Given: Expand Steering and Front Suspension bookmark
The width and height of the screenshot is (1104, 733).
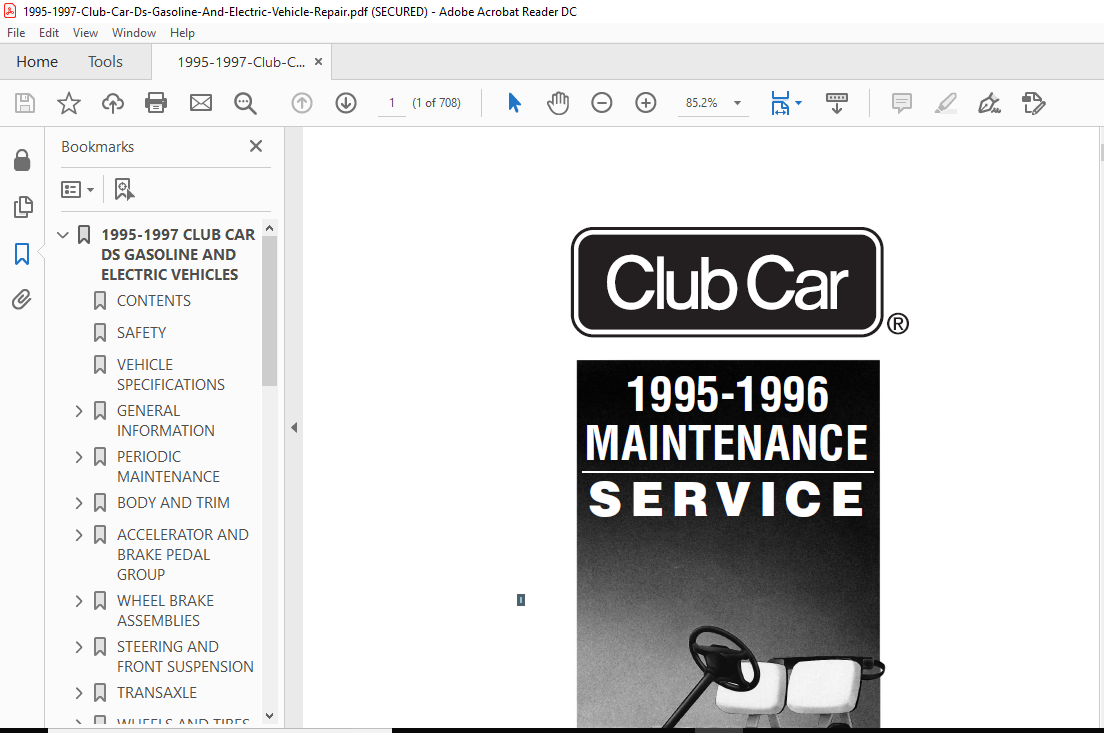Looking at the screenshot, I should [x=78, y=646].
